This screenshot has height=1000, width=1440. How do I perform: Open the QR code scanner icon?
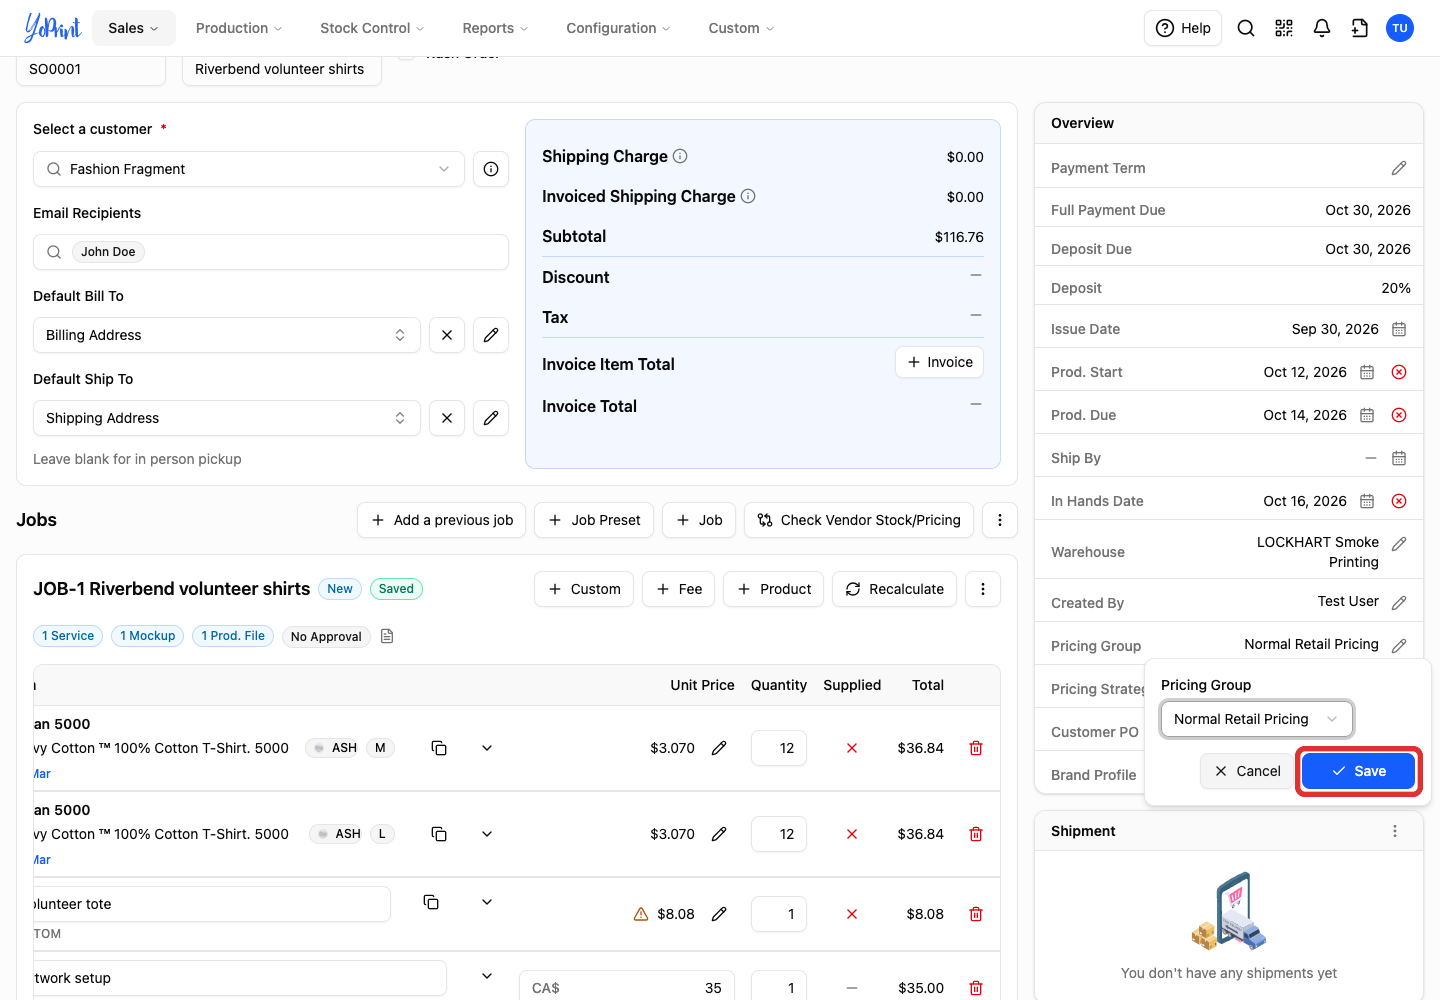(1284, 28)
